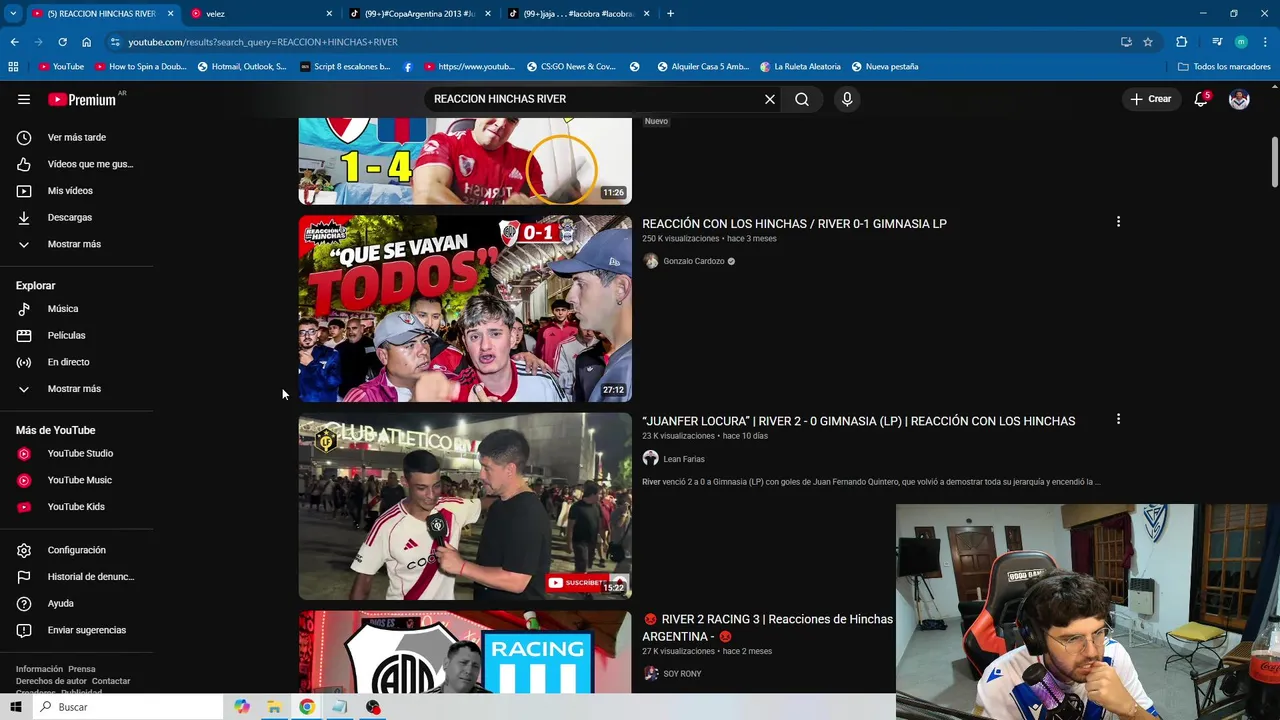Image resolution: width=1280 pixels, height=720 pixels.
Task: Open Ayuda help page
Action: [76, 604]
